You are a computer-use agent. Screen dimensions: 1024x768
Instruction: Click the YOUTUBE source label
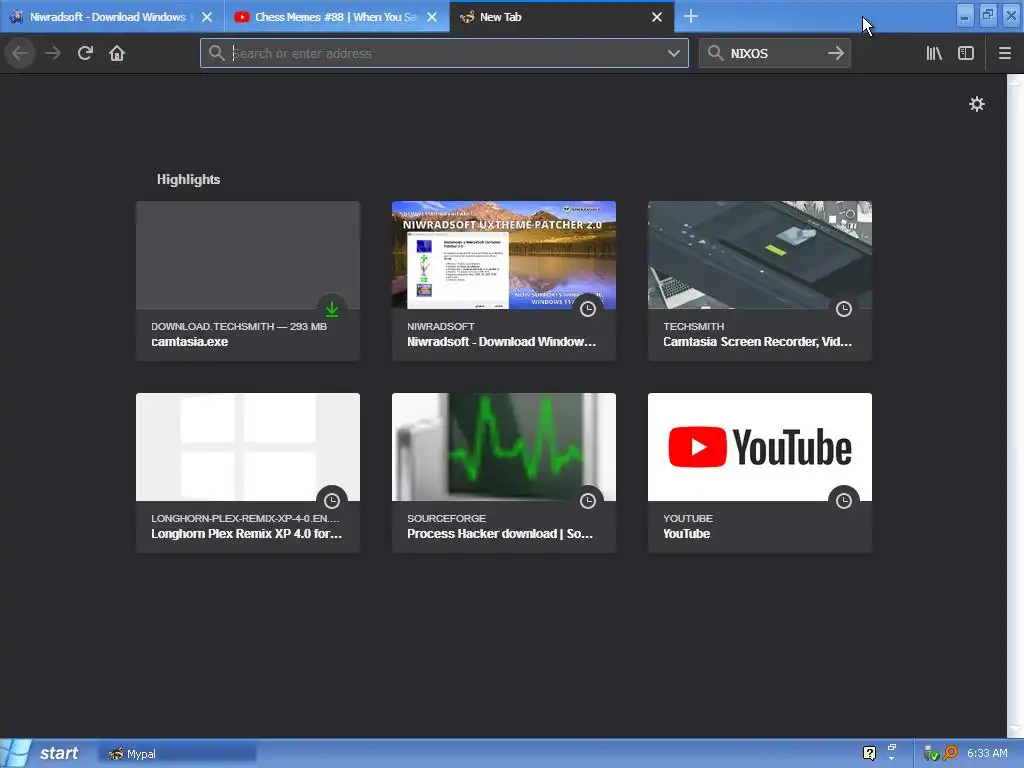(x=688, y=518)
